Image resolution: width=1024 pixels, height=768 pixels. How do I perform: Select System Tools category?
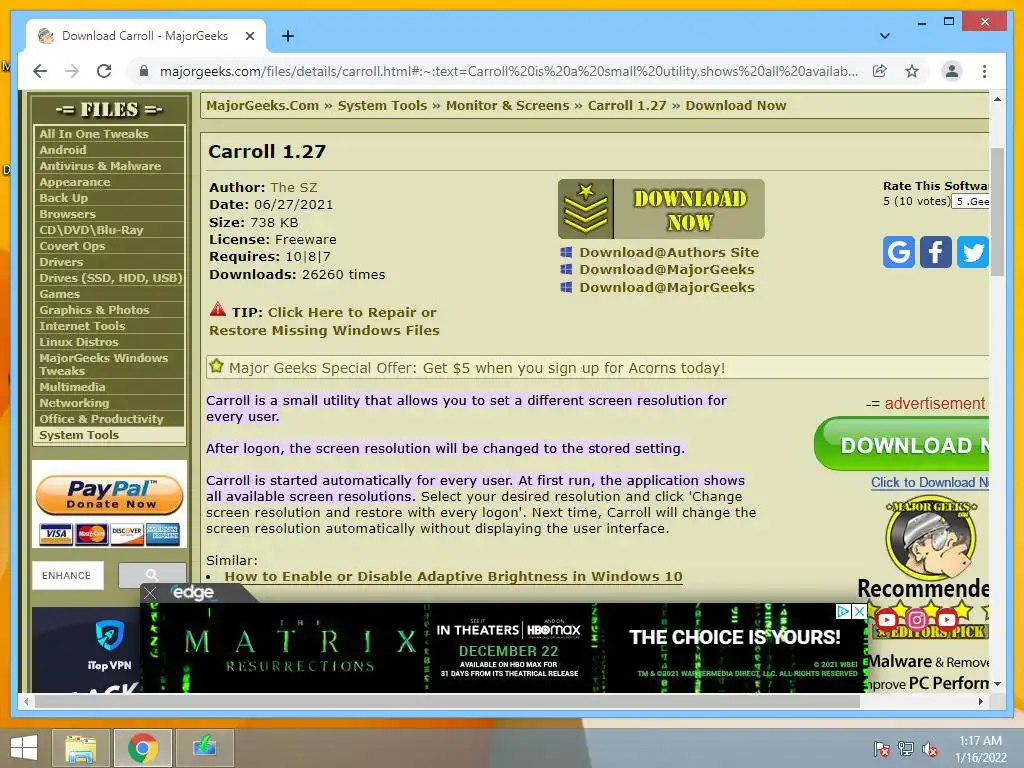pyautogui.click(x=109, y=435)
